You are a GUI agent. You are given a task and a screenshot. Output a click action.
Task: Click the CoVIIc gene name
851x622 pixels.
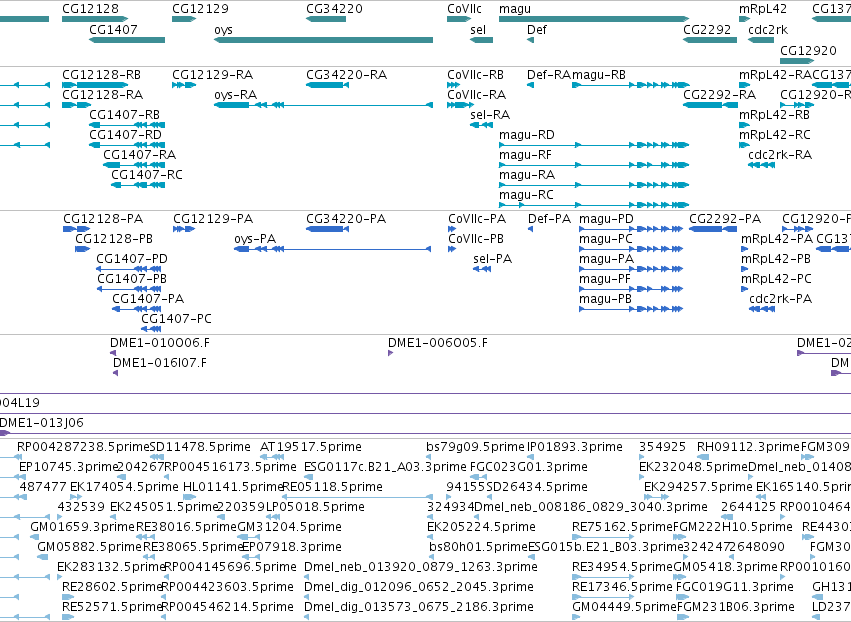coord(464,9)
